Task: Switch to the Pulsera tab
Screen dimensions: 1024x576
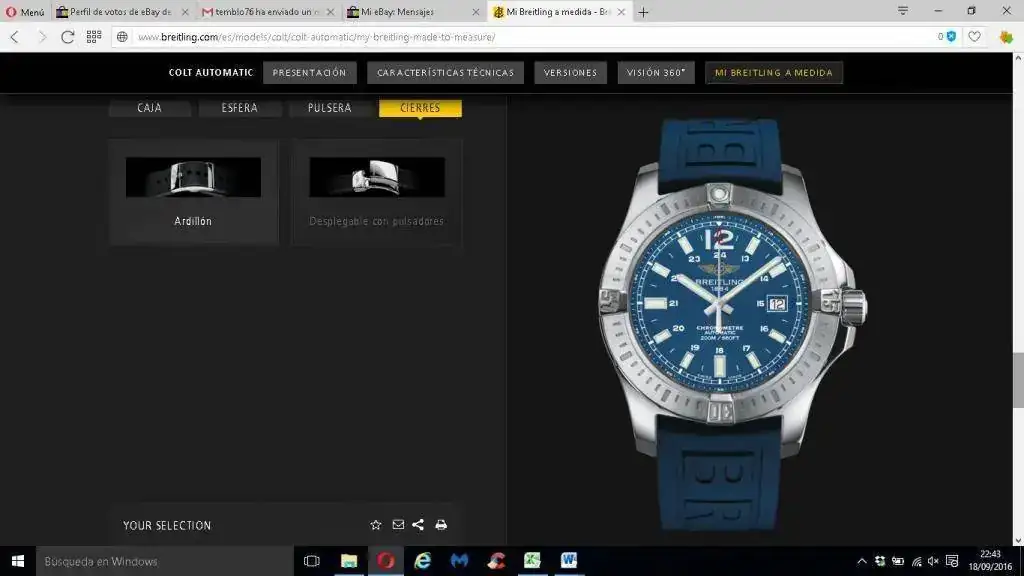Action: 329,108
